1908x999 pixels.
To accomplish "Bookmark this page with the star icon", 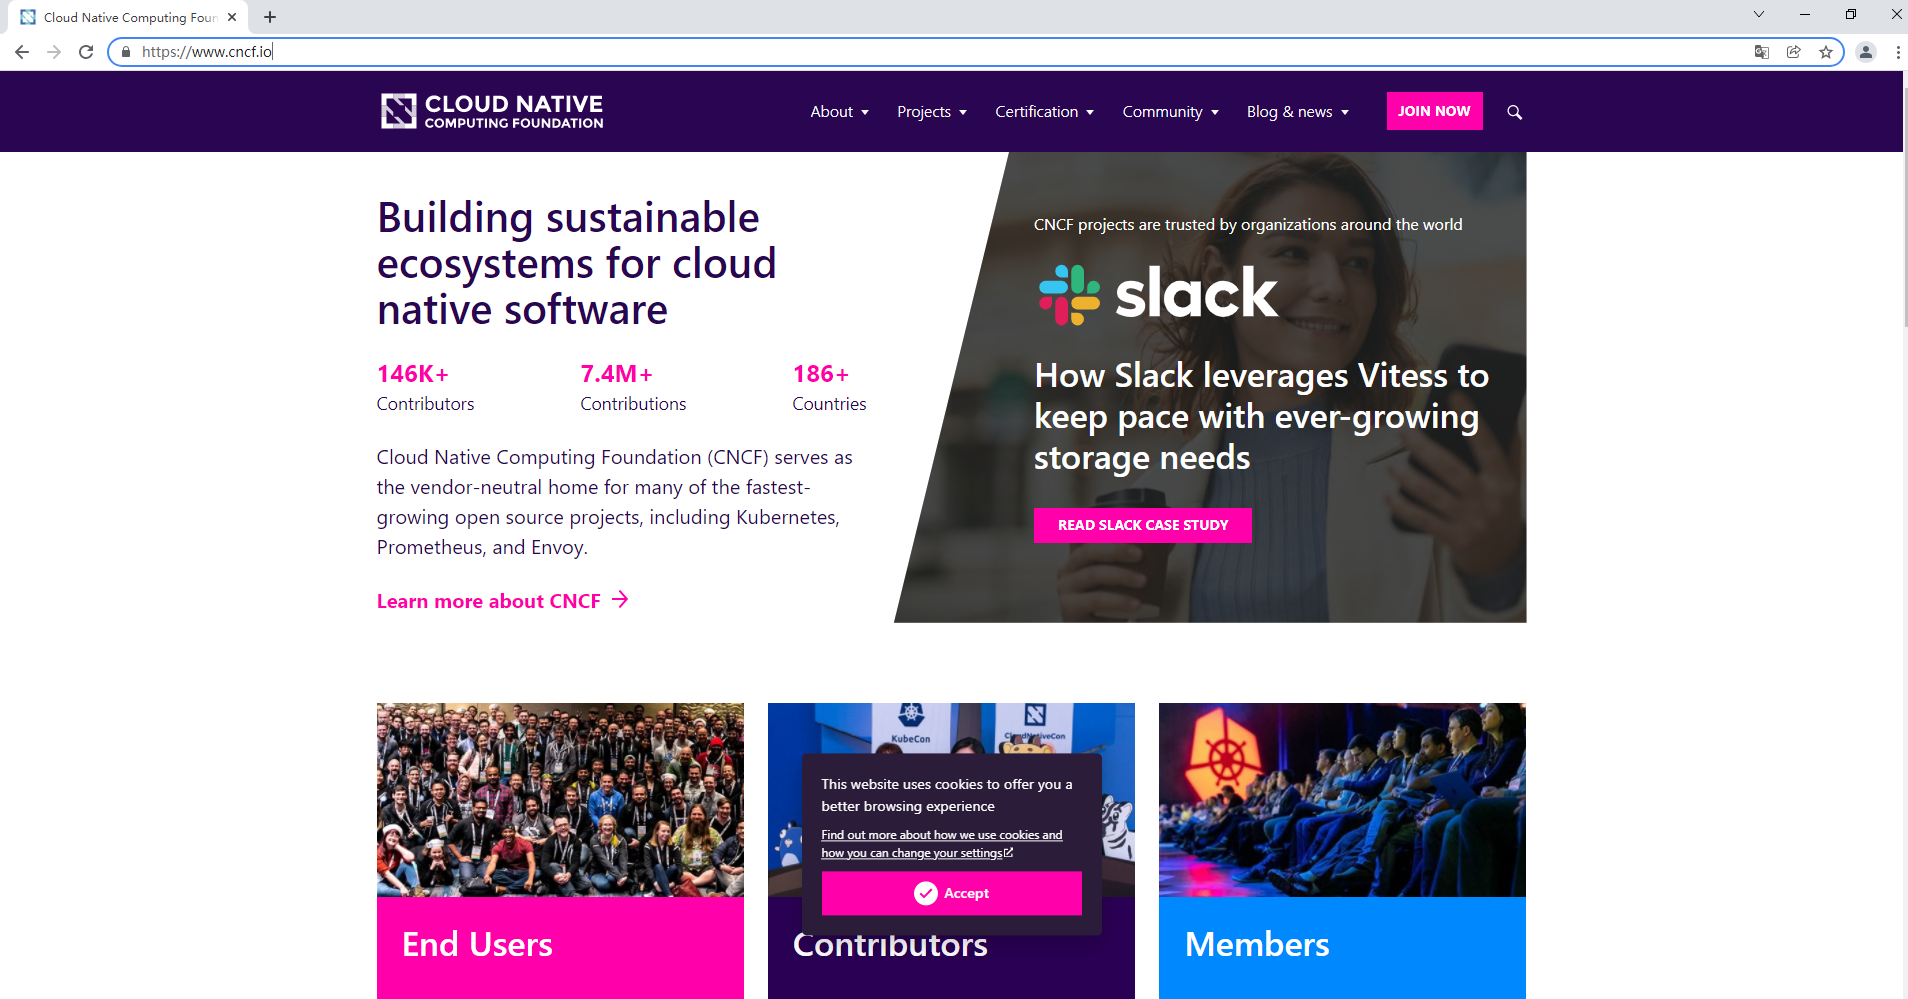I will point(1825,52).
